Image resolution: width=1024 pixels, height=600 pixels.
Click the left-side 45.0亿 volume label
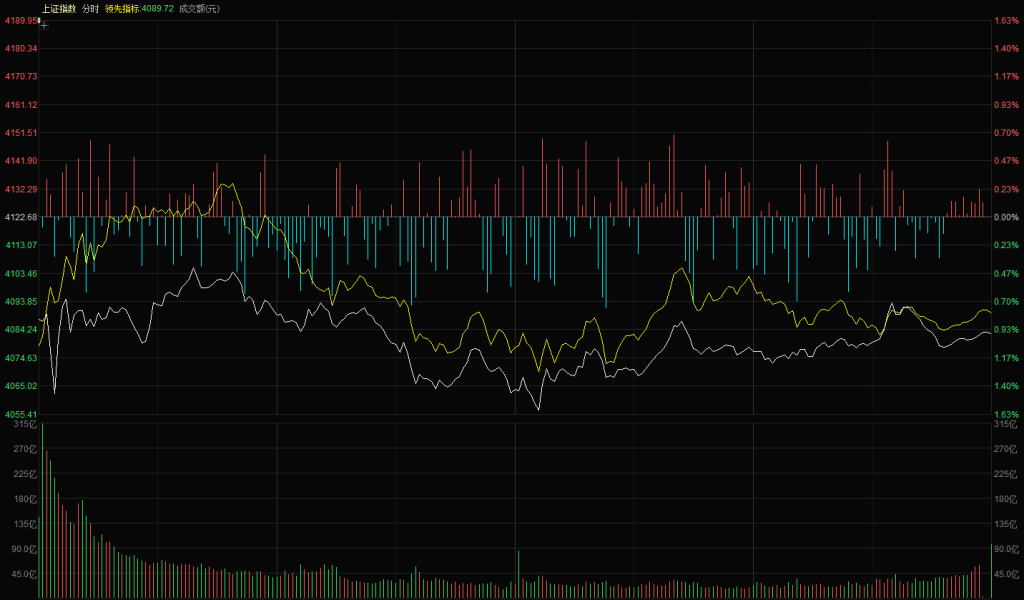(22, 574)
